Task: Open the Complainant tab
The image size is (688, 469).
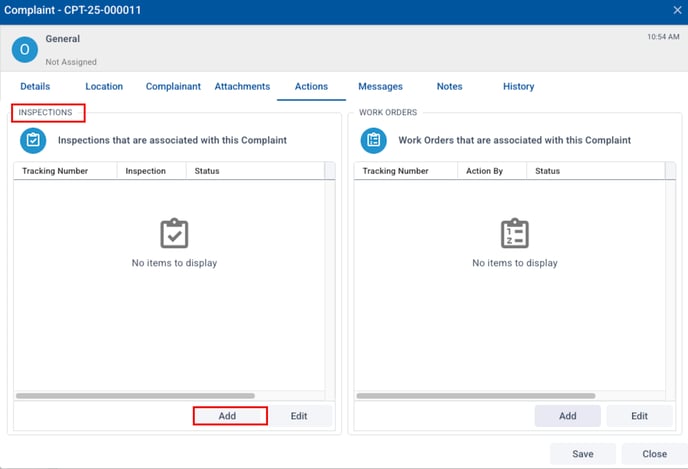Action: 173,87
